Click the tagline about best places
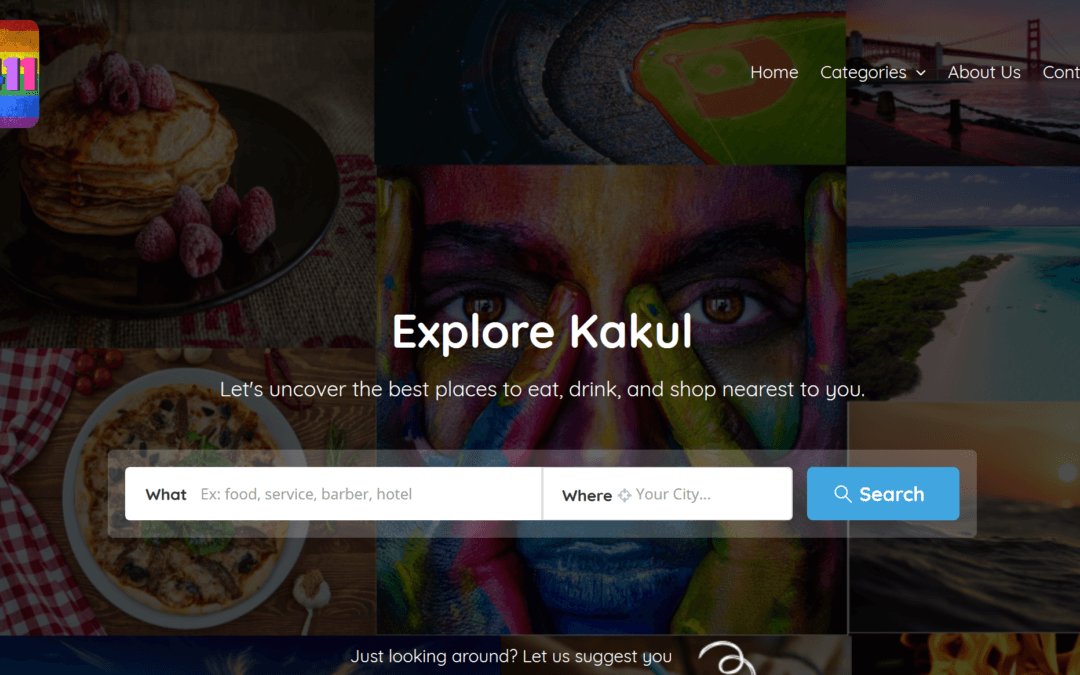Image resolution: width=1080 pixels, height=675 pixels. pos(542,389)
